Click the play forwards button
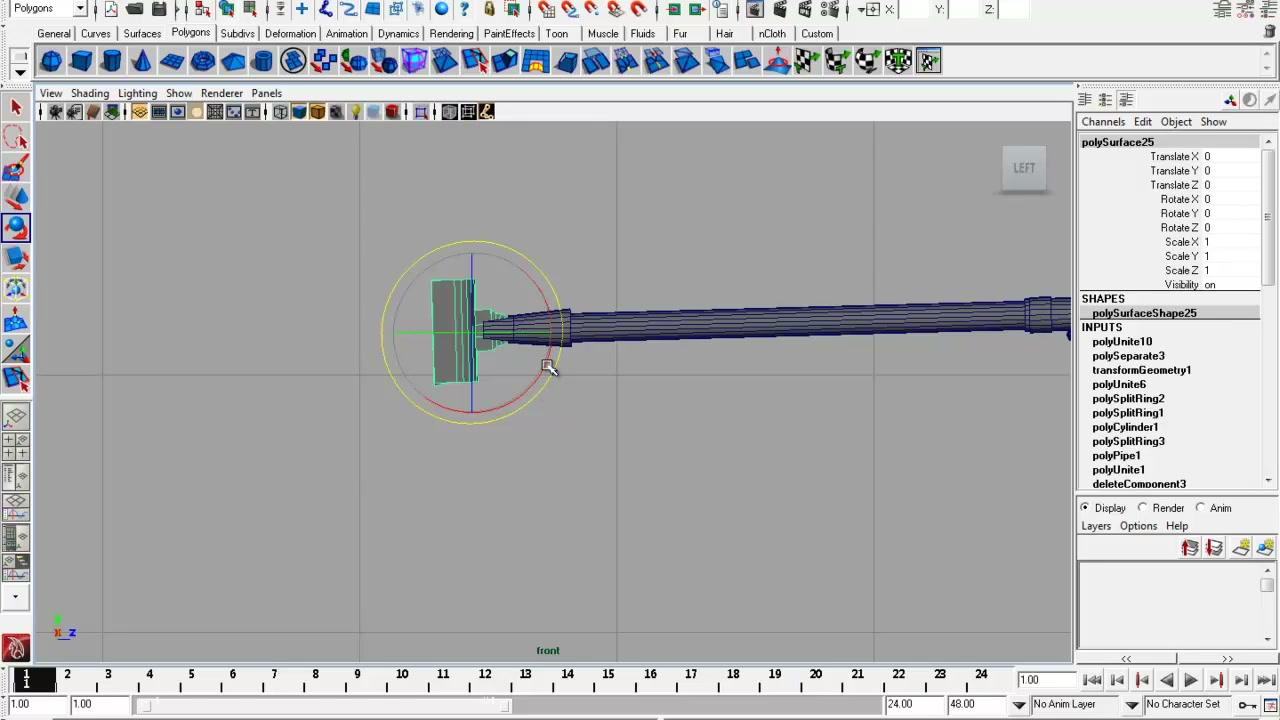 [x=1191, y=680]
